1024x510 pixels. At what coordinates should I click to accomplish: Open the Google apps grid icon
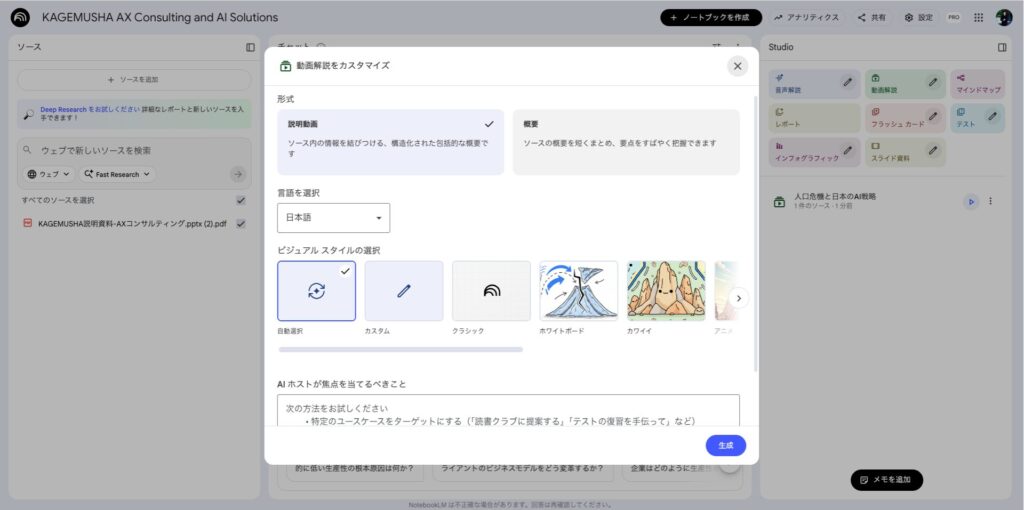pos(978,17)
